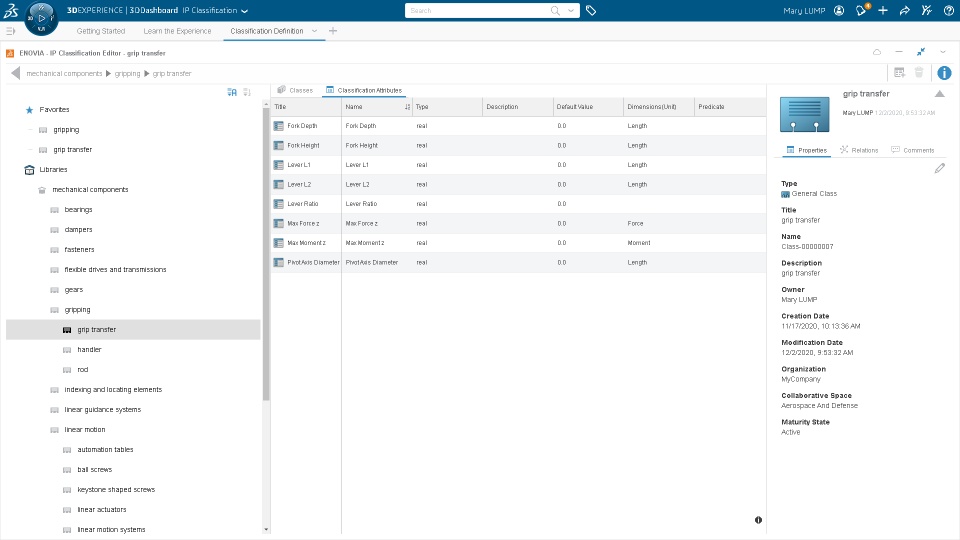Click the grip transfer thumbnail image
Viewport: 960px width, 540px height.
804,114
